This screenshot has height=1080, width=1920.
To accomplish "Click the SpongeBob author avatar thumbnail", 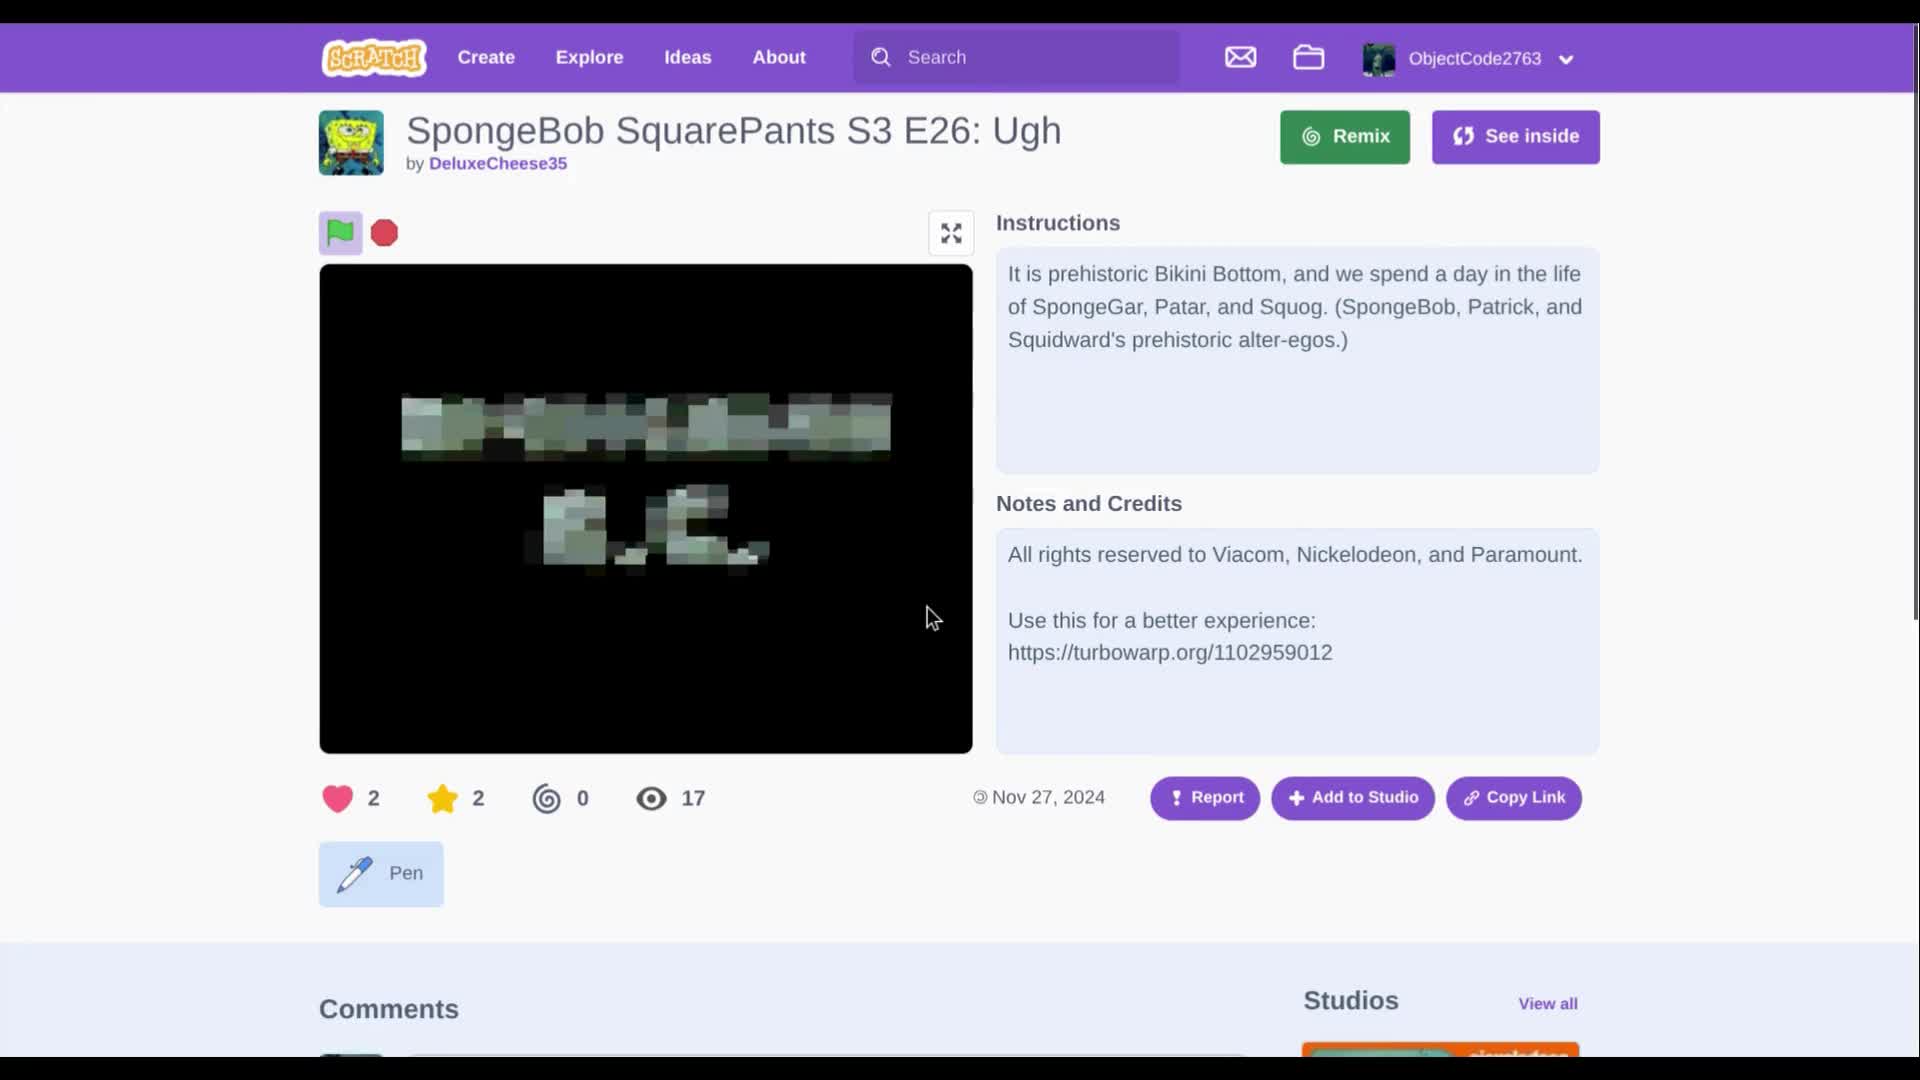I will (x=351, y=143).
